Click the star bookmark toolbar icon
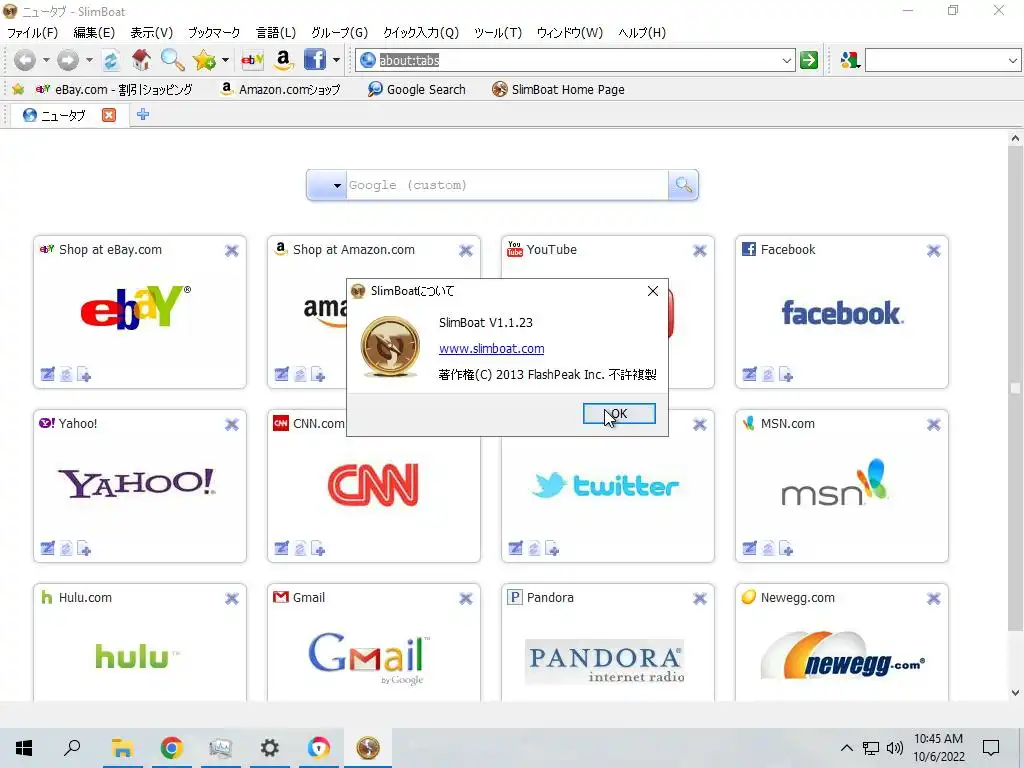Screen dimensions: 1024x768 click(204, 60)
